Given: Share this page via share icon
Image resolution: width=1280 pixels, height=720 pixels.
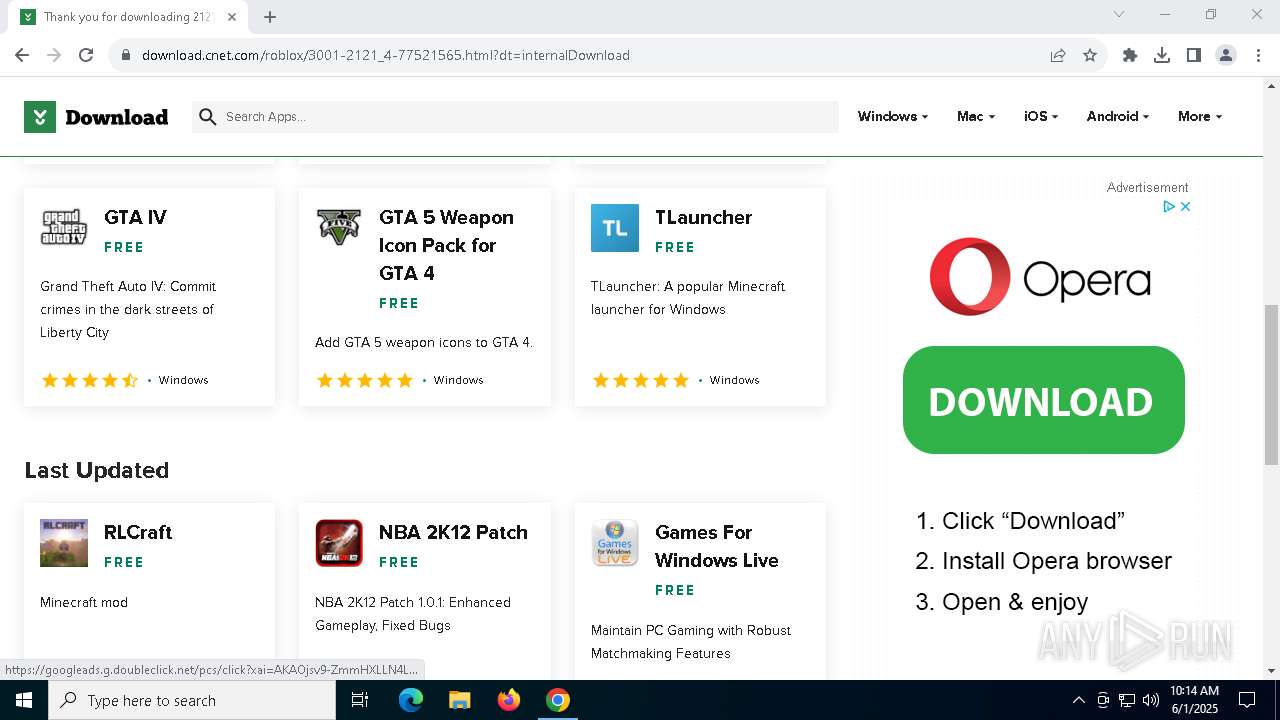Looking at the screenshot, I should (1058, 55).
